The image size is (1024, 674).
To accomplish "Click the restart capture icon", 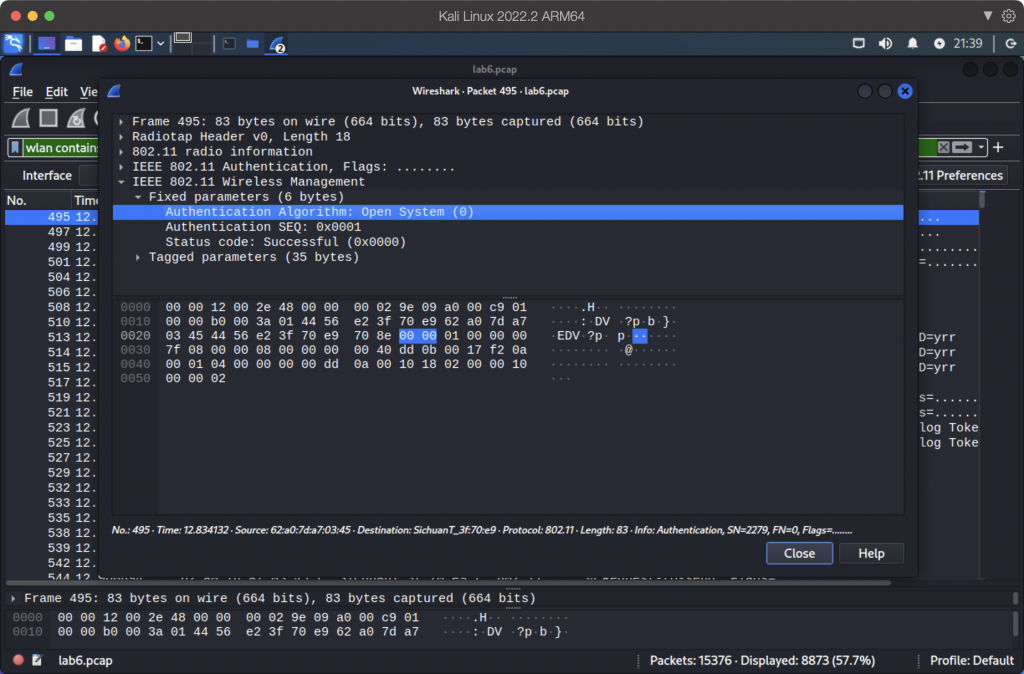I will (x=76, y=118).
